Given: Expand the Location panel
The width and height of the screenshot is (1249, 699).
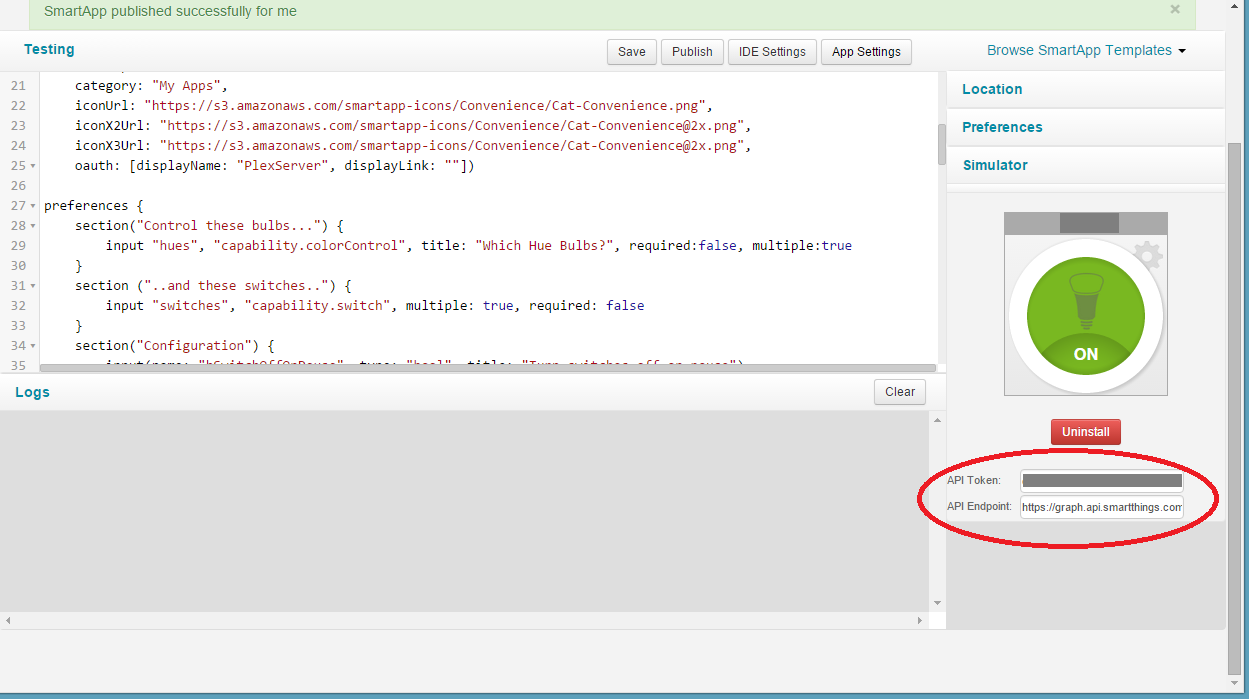Looking at the screenshot, I should tap(1086, 89).
